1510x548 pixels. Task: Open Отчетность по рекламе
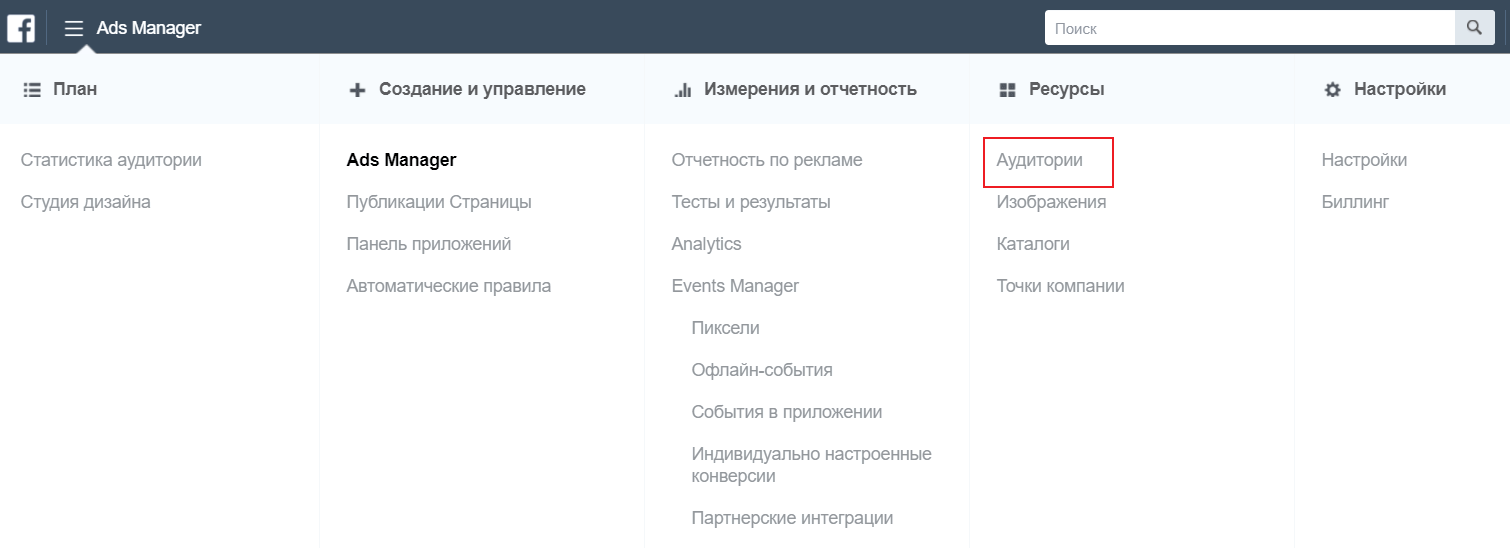[x=767, y=160]
